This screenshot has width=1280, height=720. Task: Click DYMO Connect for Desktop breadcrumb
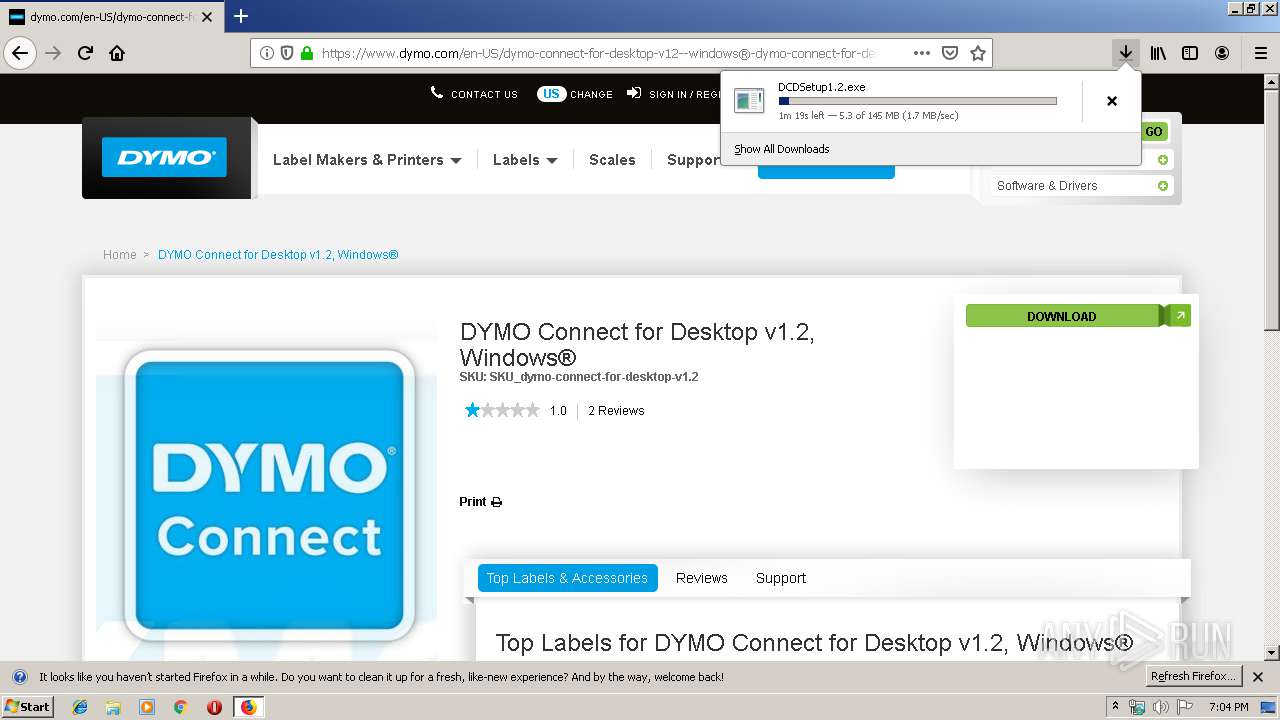[x=278, y=255]
